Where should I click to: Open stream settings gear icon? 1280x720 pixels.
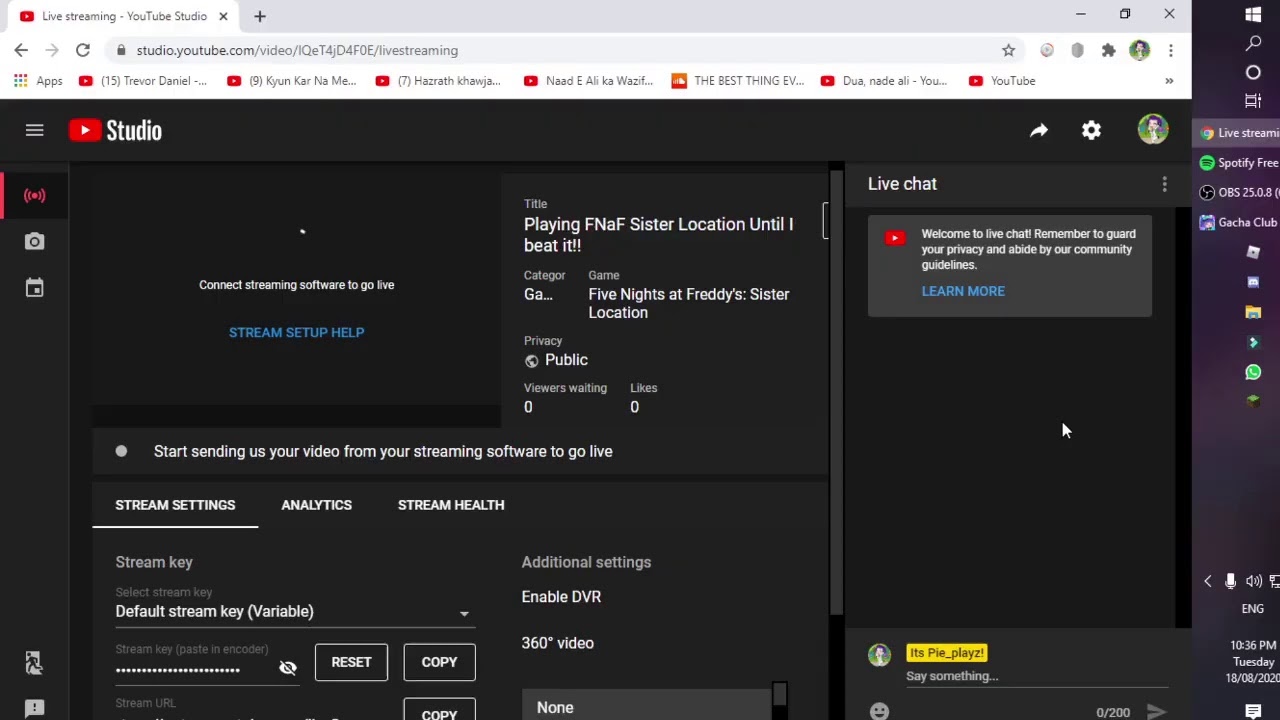[x=1091, y=130]
